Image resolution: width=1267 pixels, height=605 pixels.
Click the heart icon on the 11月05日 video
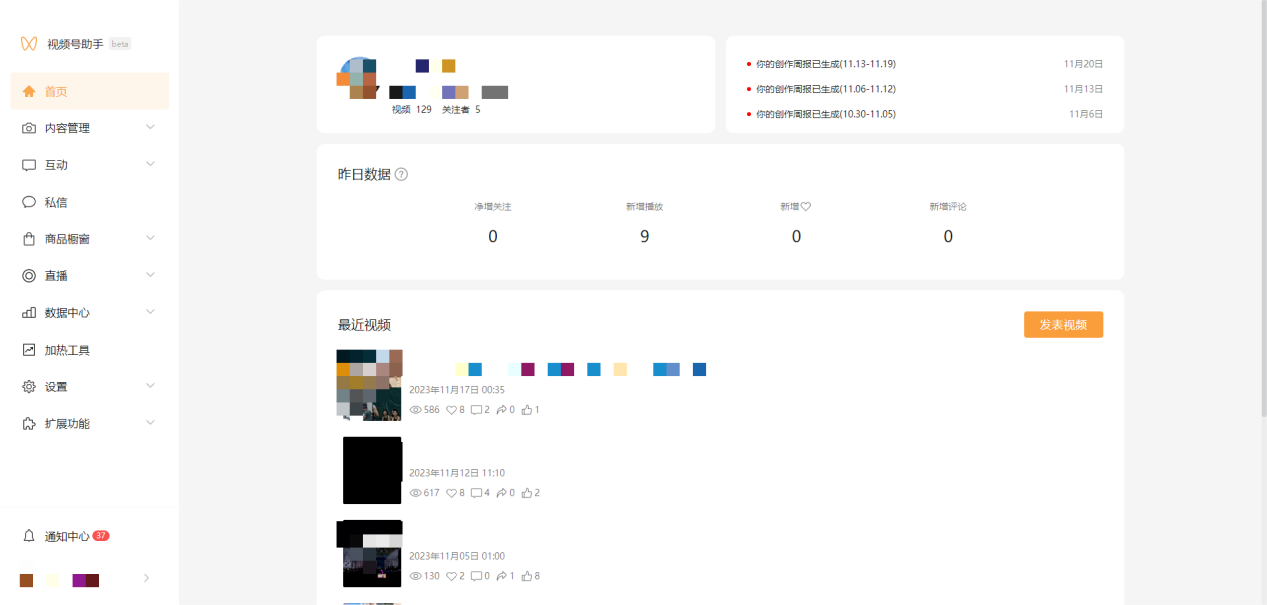451,576
